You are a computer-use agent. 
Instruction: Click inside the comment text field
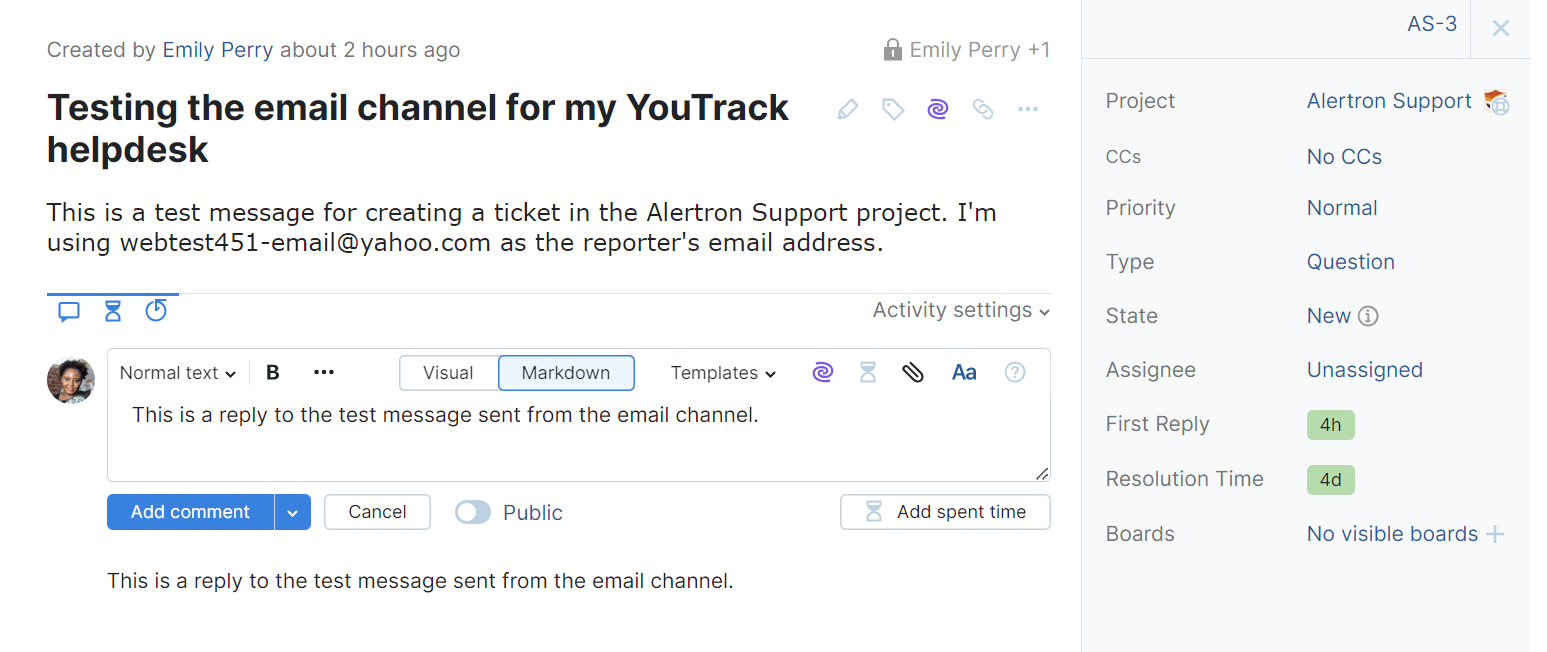(x=579, y=438)
